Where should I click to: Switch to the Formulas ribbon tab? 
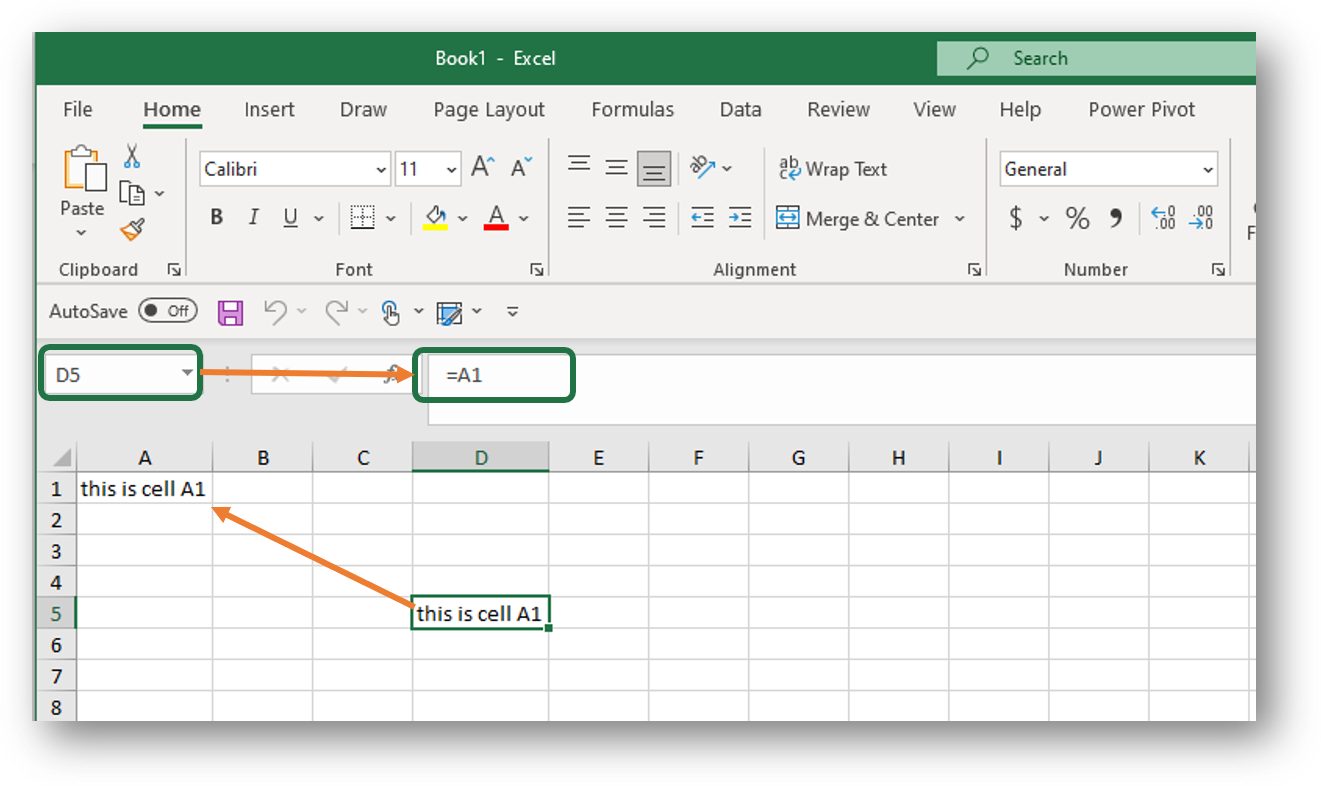632,109
